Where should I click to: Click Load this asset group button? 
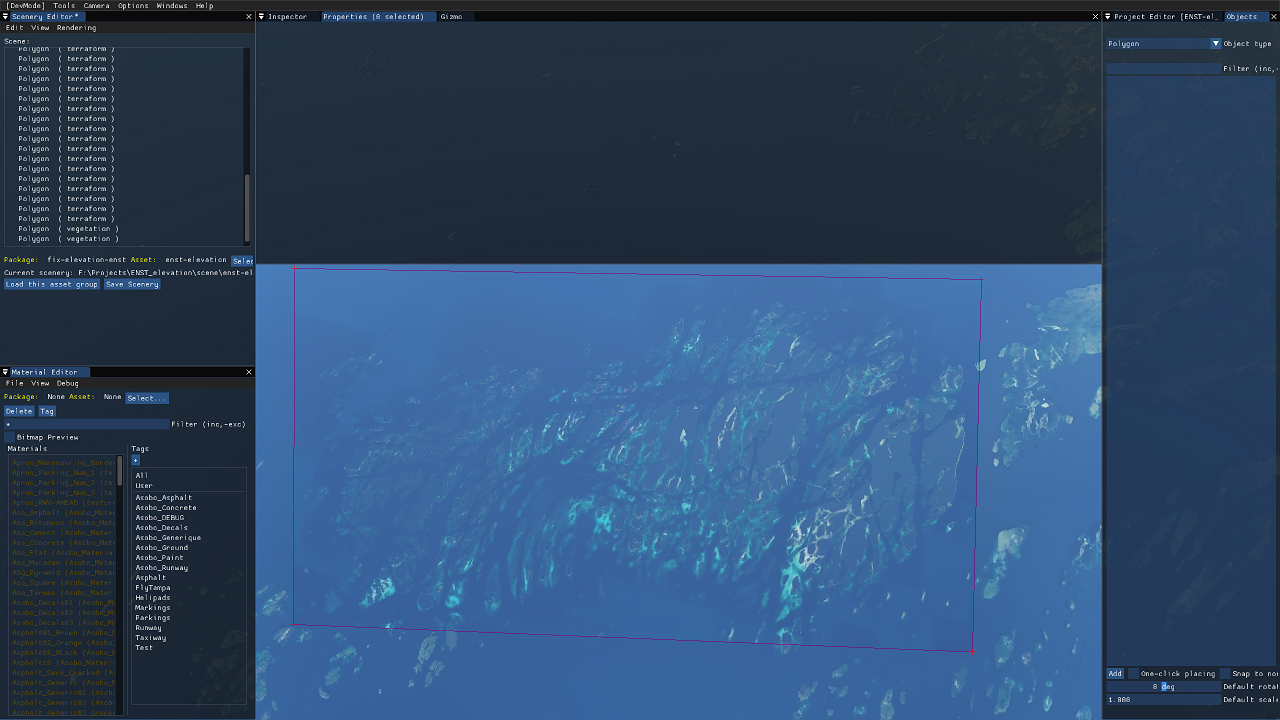[x=51, y=284]
